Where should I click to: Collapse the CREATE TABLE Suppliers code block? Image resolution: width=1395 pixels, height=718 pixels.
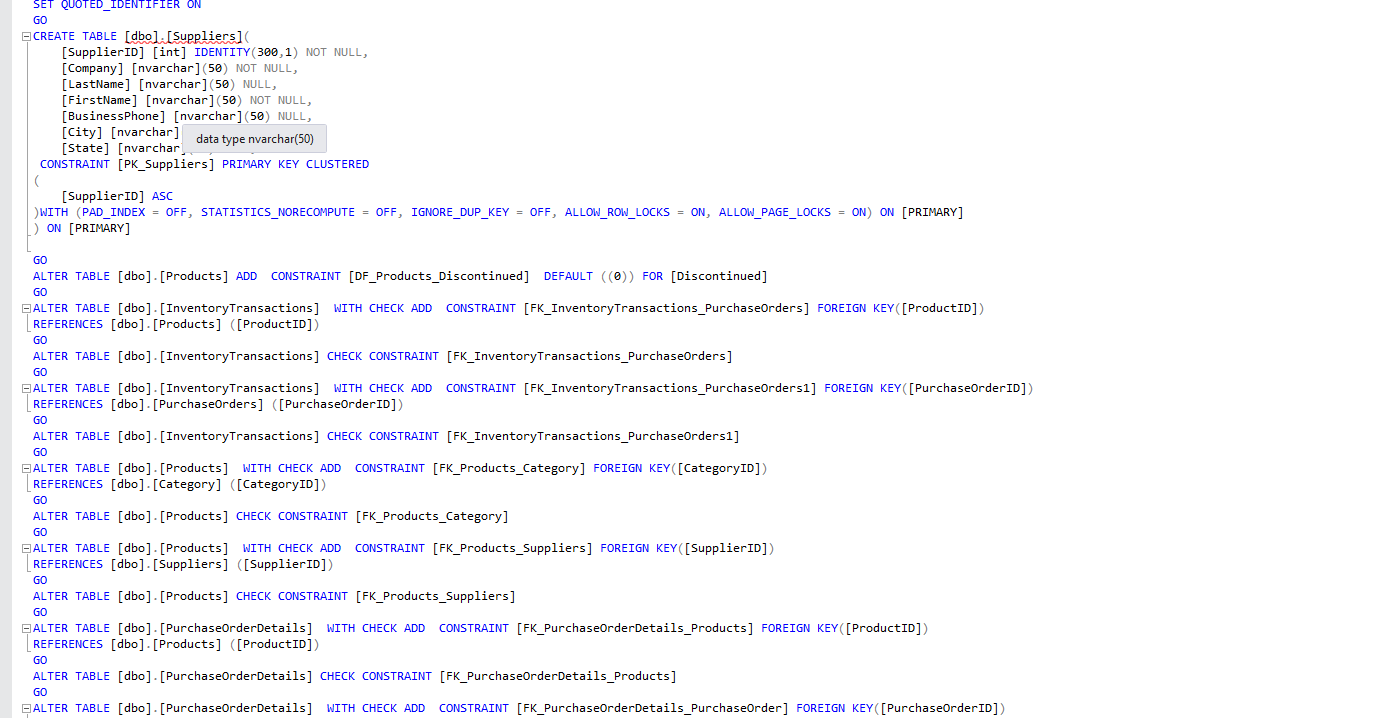[24, 35]
